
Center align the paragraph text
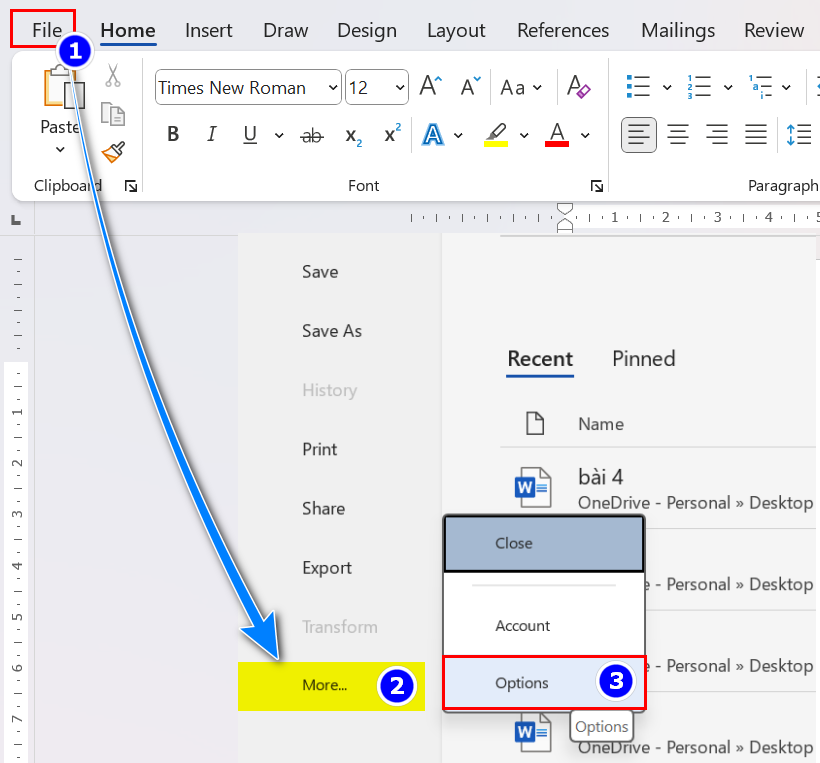coord(678,134)
